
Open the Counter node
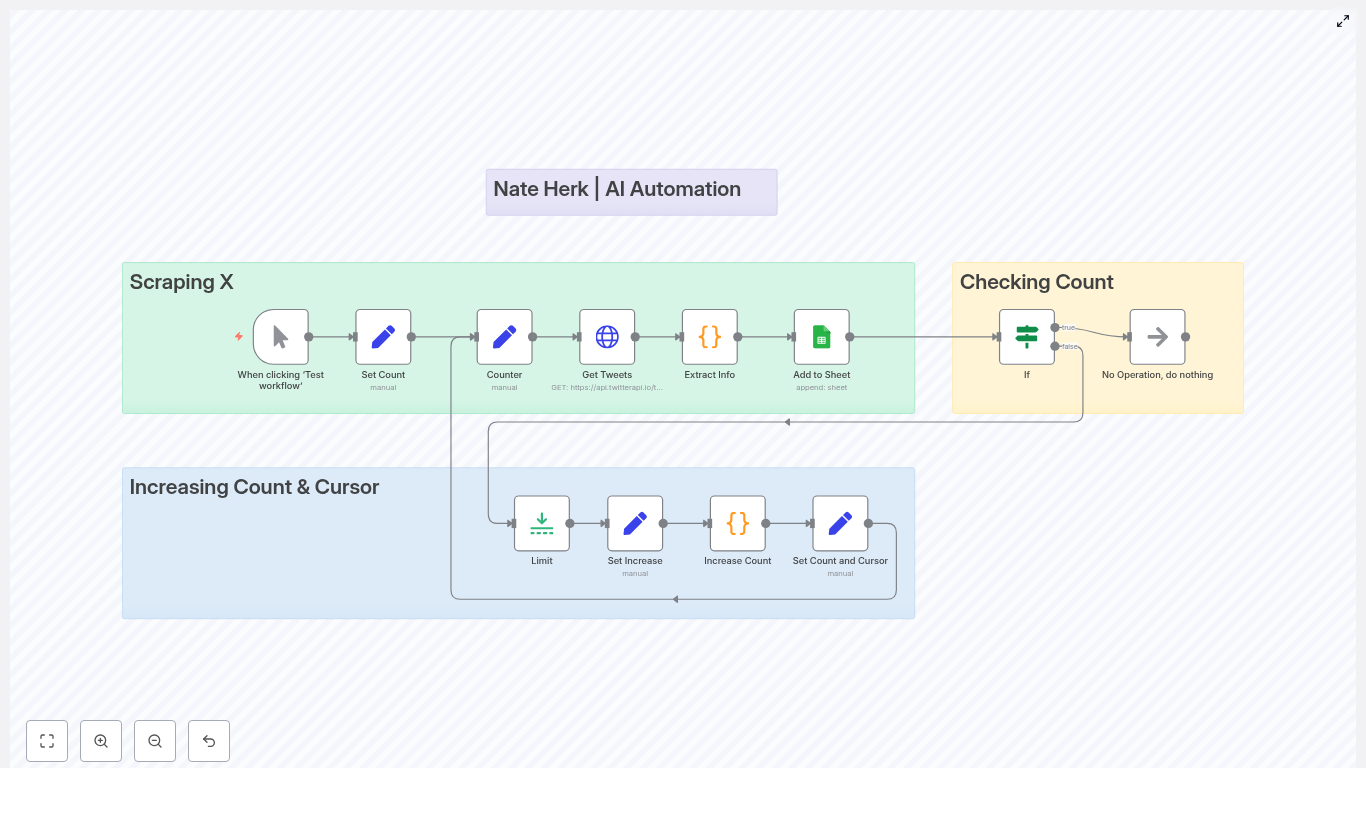pos(504,337)
